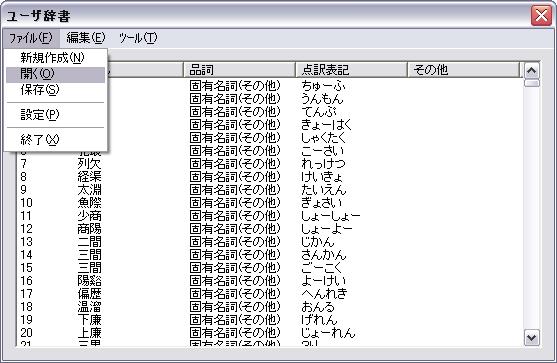Click braille reading ごーこく
Image resolution: width=557 pixels, height=363 pixels.
click(x=321, y=268)
